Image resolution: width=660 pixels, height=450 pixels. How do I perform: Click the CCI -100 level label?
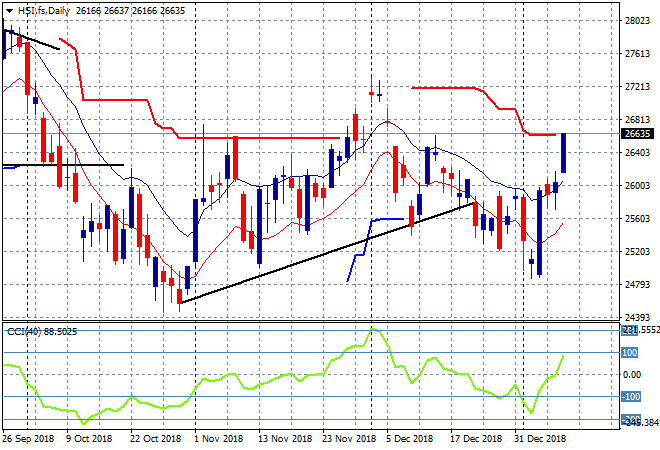click(x=631, y=397)
